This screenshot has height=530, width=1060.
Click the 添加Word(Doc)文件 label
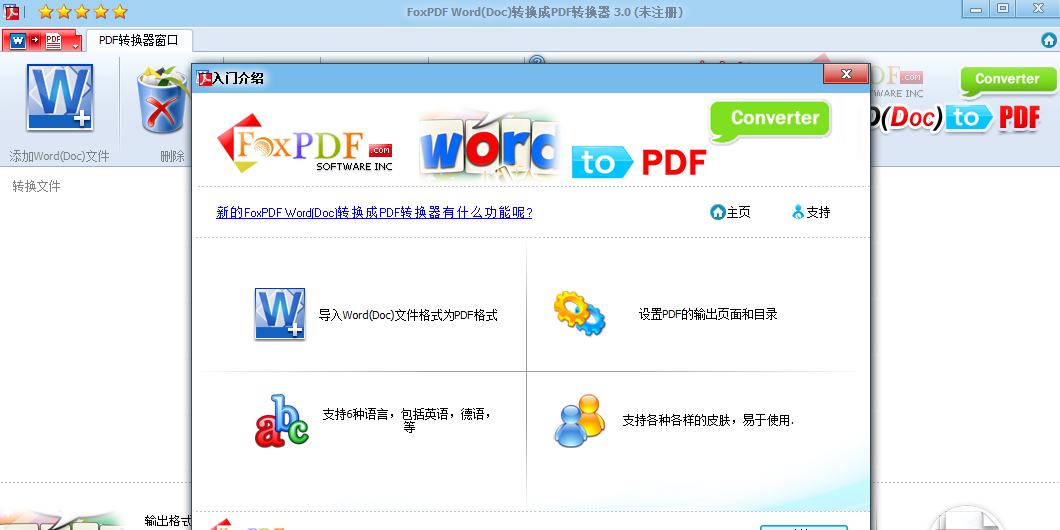59,156
